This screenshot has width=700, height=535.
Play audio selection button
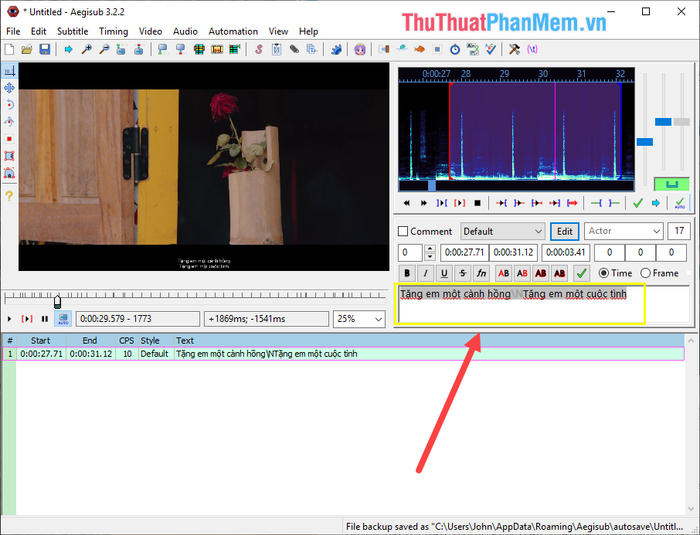click(459, 203)
